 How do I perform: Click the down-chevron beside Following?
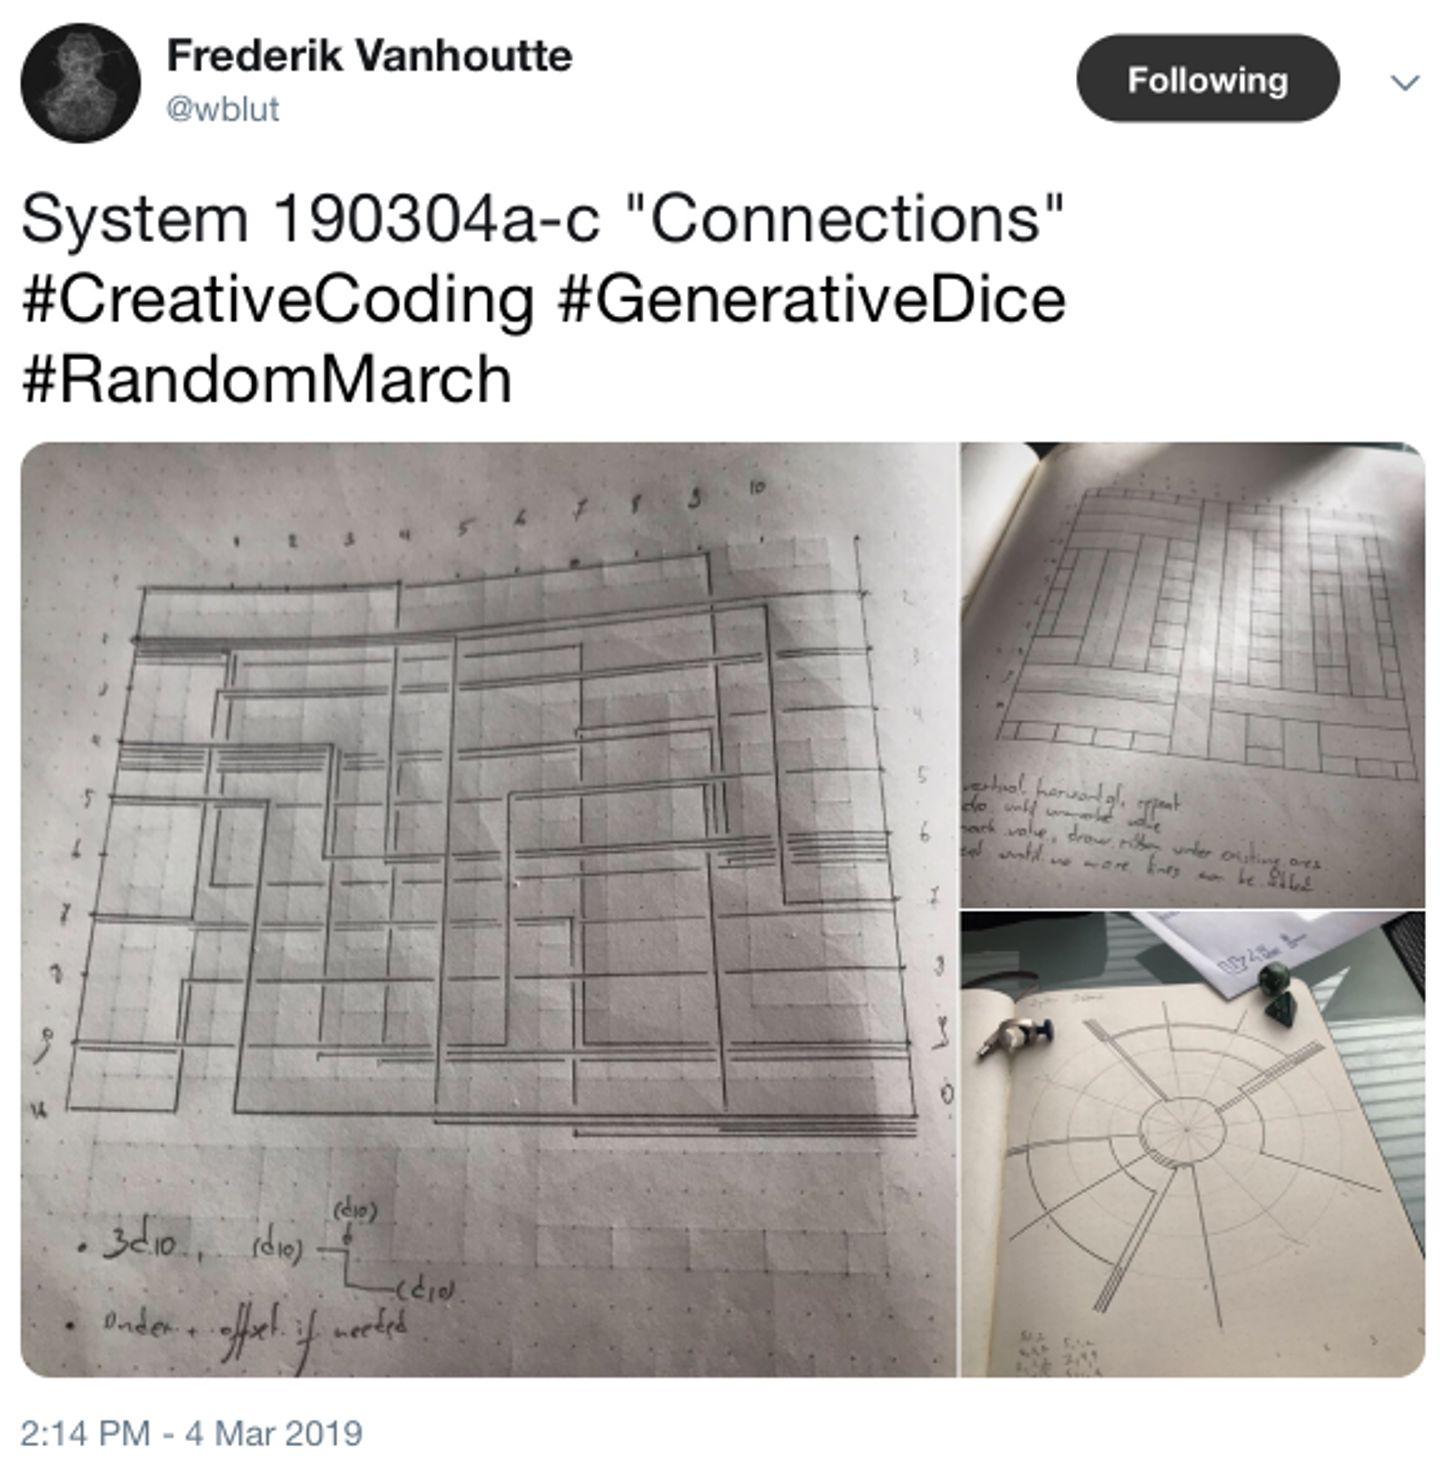(x=1404, y=80)
